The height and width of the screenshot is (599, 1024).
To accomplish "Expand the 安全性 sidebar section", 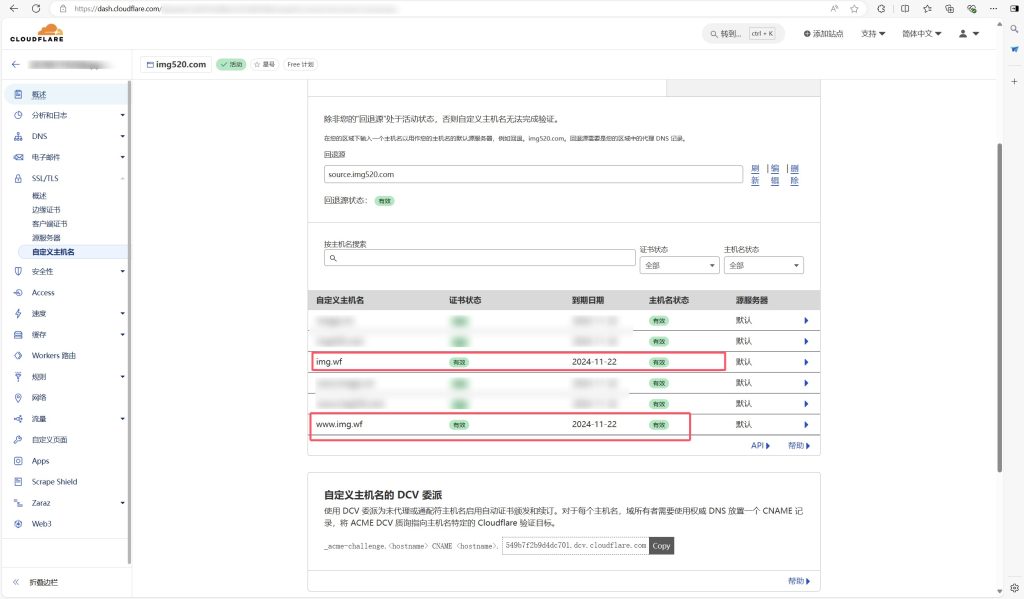I will click(122, 271).
